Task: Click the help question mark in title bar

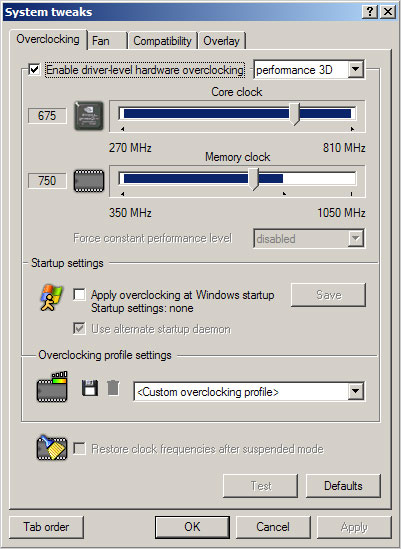Action: tap(370, 12)
